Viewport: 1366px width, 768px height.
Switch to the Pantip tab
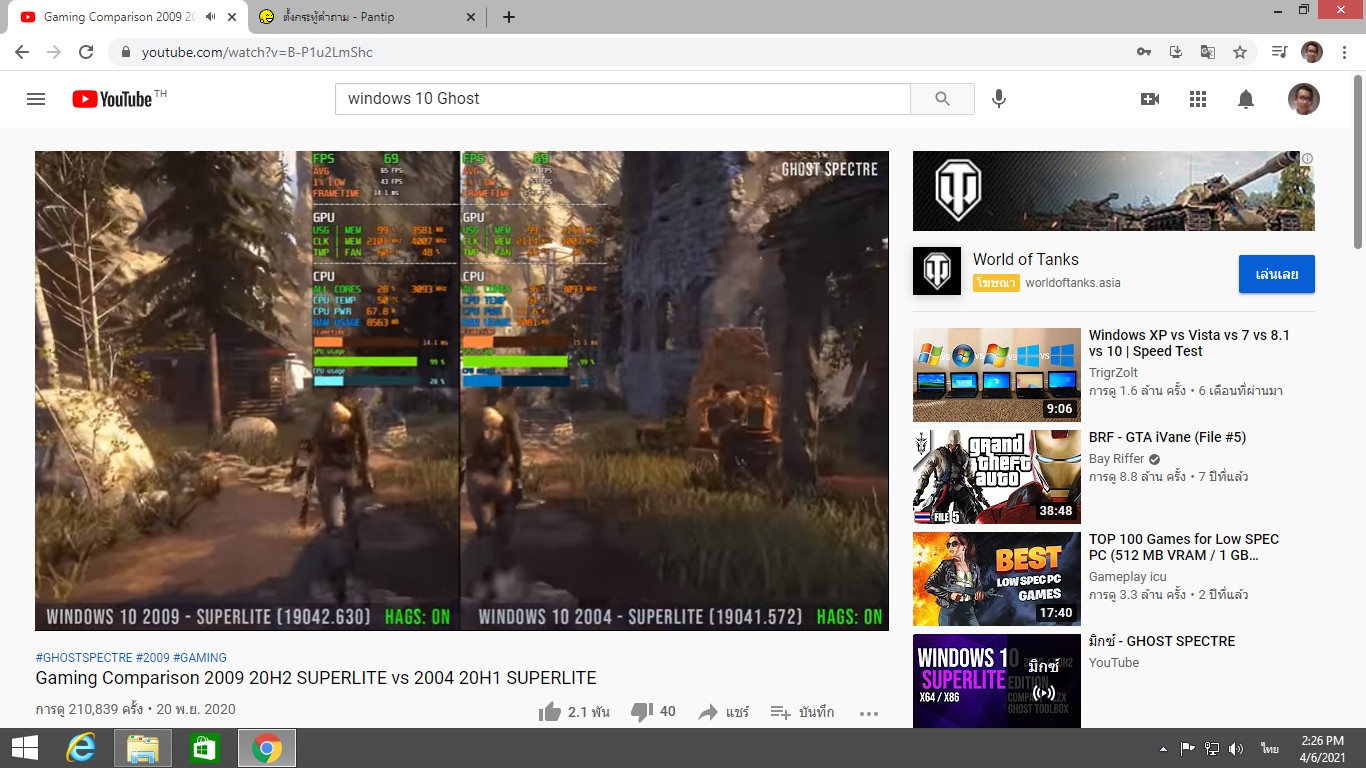[368, 17]
